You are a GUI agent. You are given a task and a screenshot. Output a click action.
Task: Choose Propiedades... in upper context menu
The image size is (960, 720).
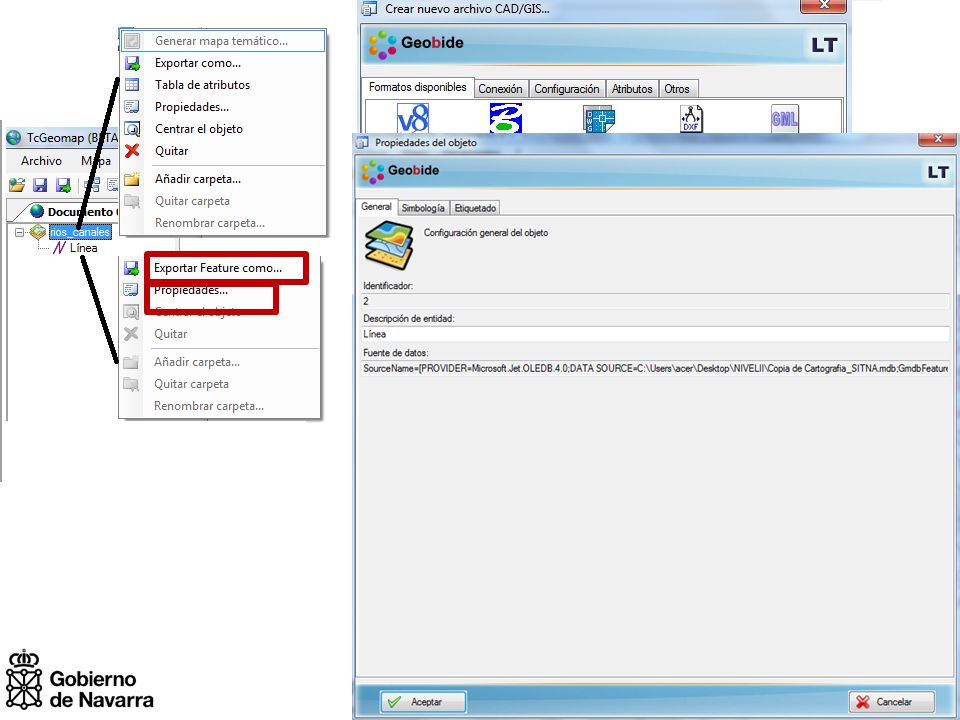(x=192, y=107)
